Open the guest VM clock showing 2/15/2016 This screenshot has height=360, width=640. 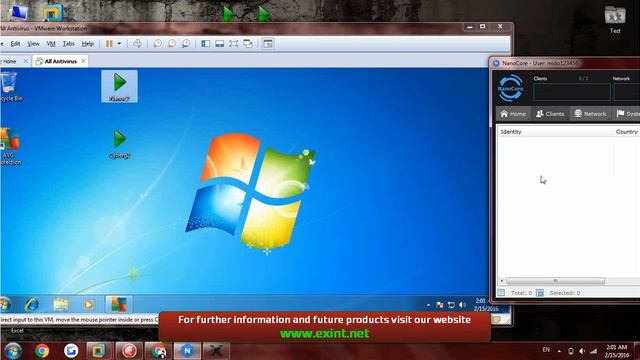485,305
